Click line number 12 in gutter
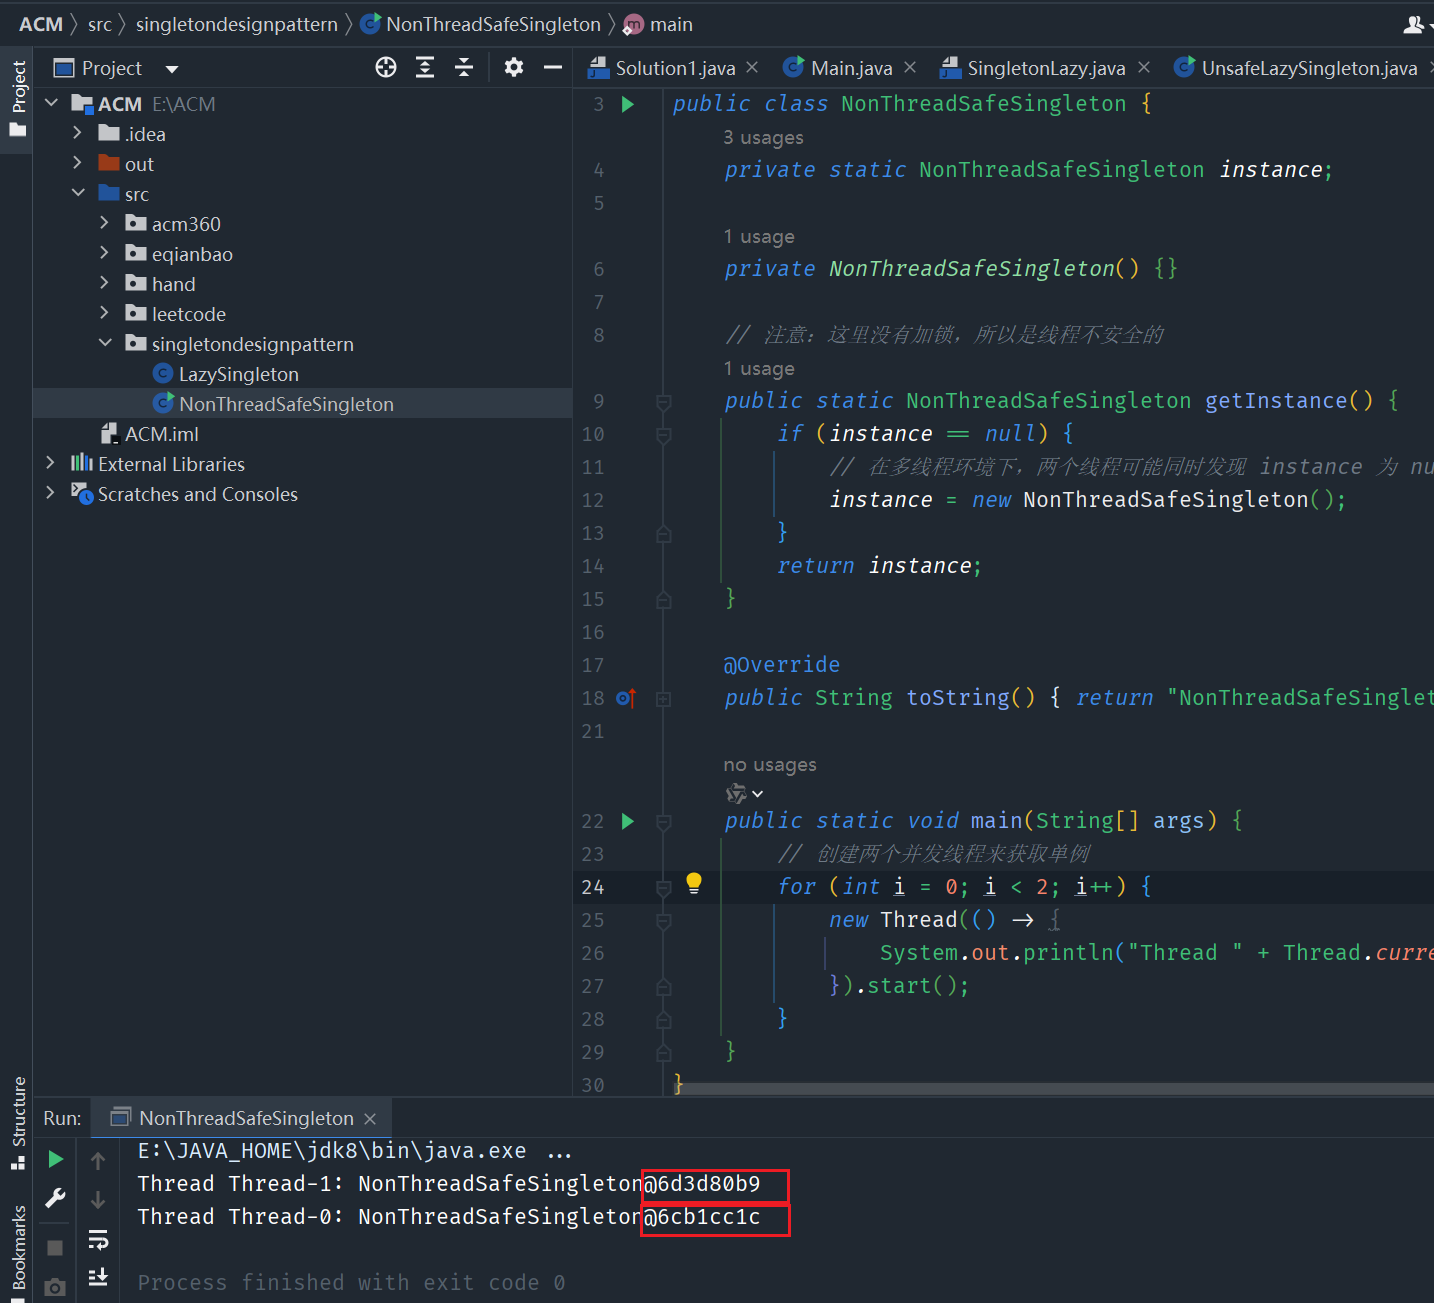 593,500
